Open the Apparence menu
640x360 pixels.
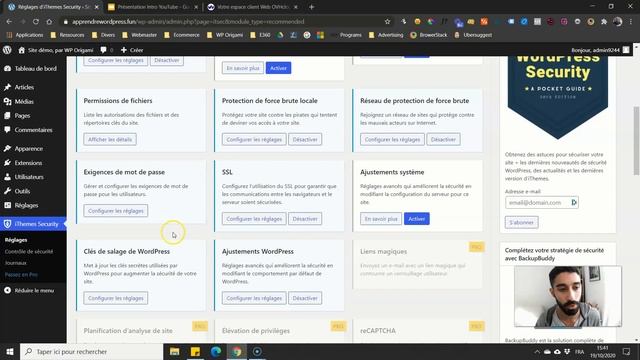coord(29,149)
